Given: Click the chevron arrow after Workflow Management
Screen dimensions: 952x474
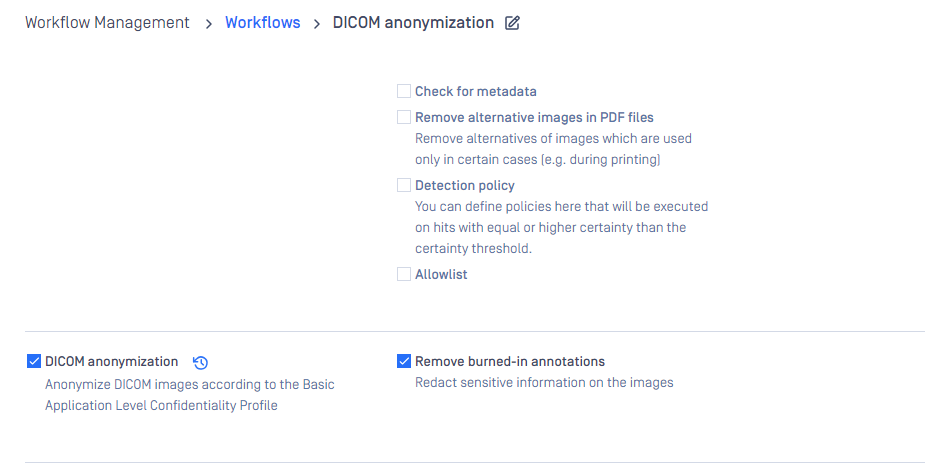Looking at the screenshot, I should 208,24.
